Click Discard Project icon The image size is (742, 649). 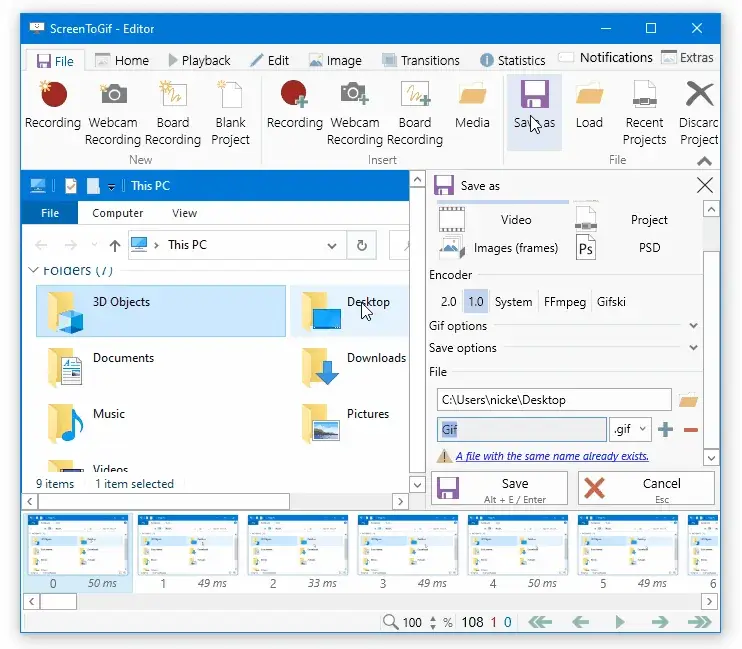tap(699, 113)
